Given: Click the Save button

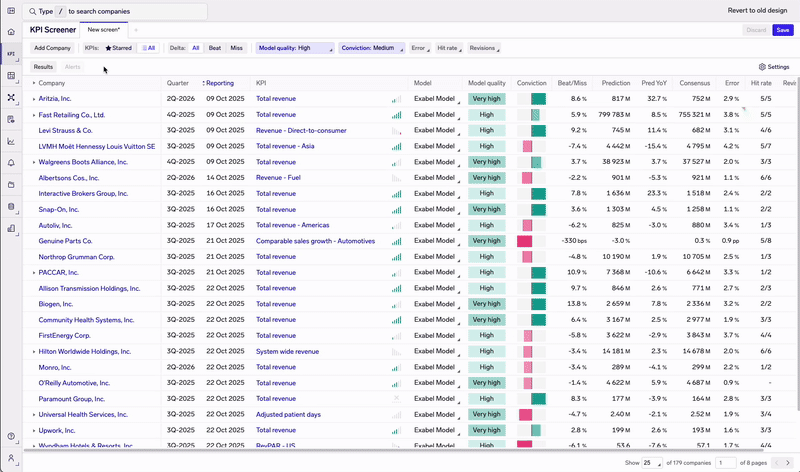Looking at the screenshot, I should click(x=783, y=30).
